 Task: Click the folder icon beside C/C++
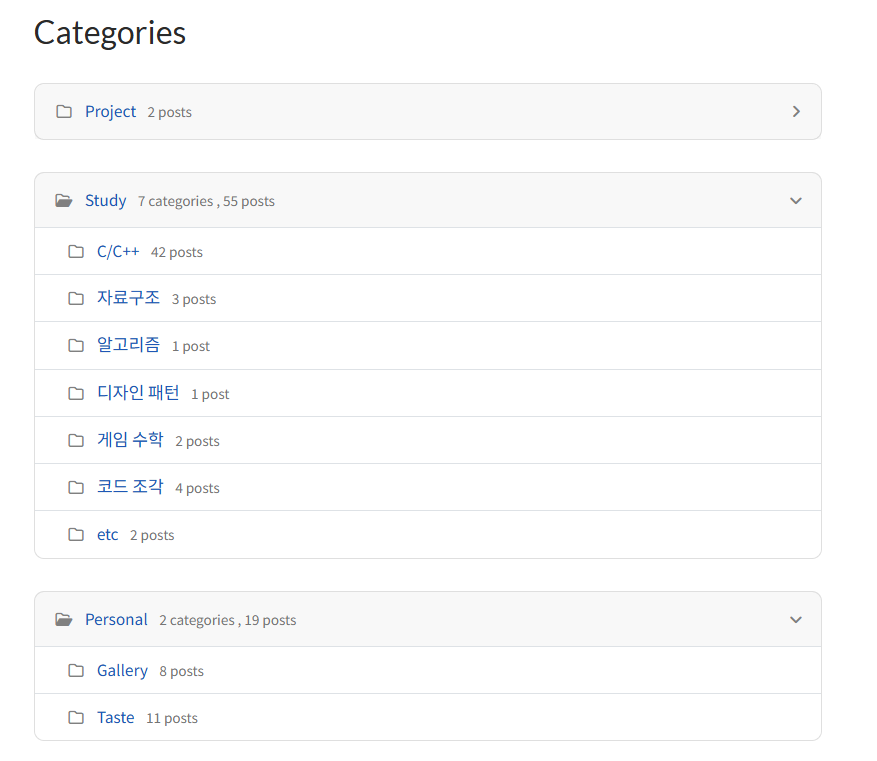[76, 252]
